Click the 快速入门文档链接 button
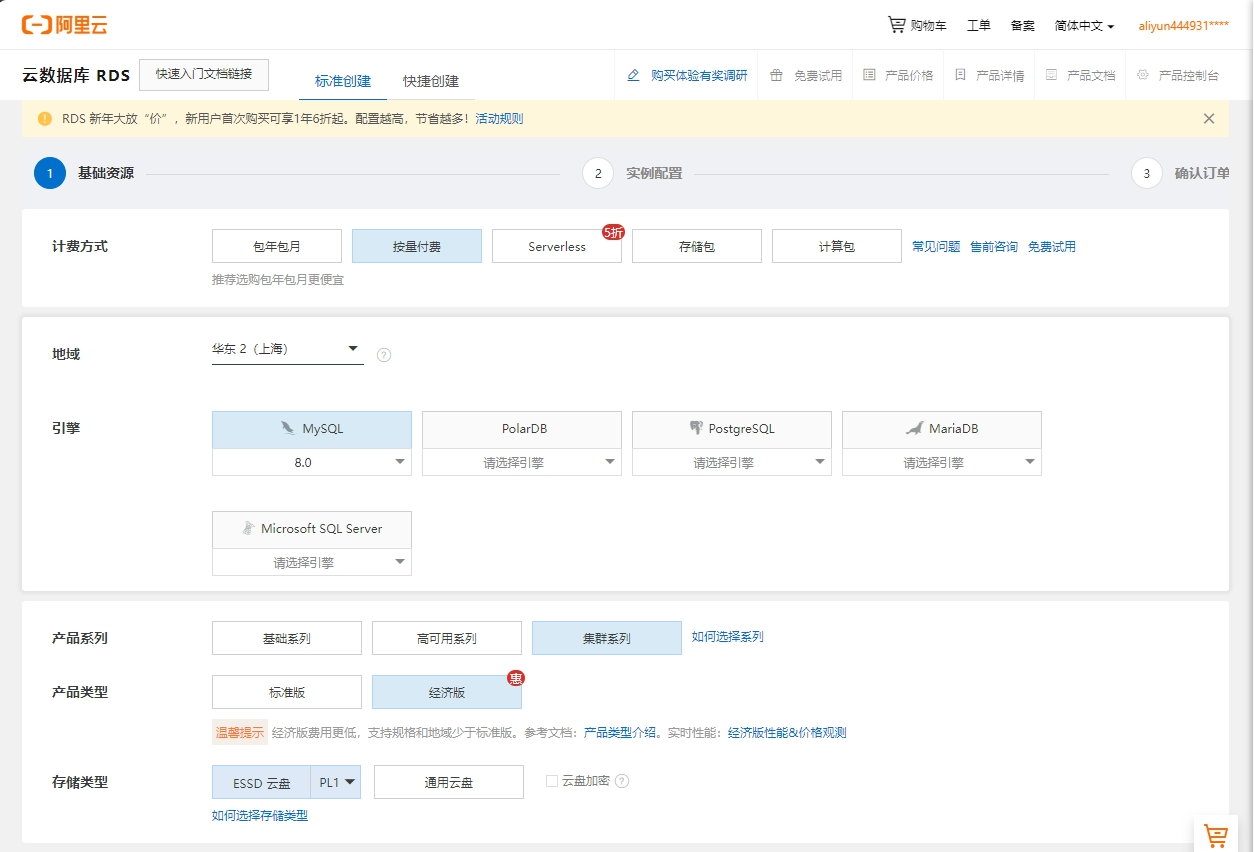This screenshot has height=852, width=1254. [x=204, y=74]
